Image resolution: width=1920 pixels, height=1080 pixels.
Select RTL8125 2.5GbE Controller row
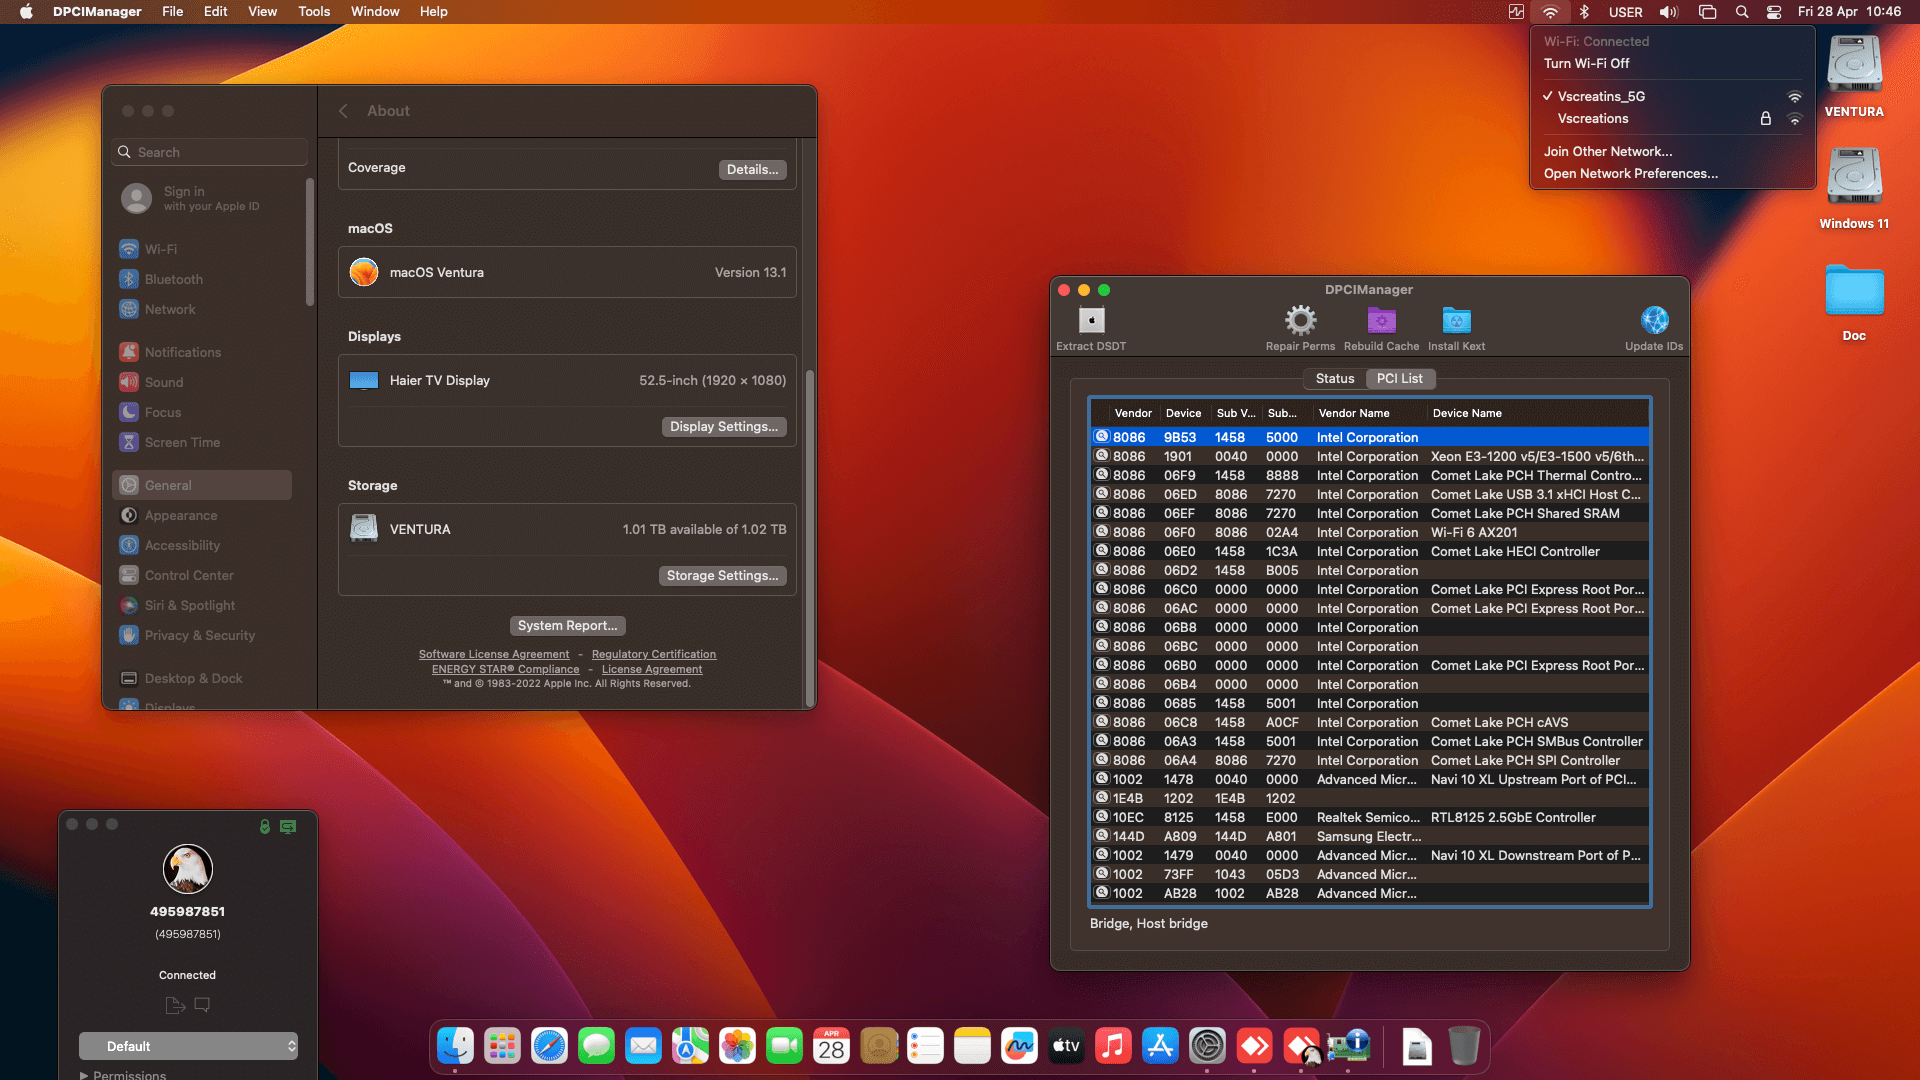tap(1370, 817)
